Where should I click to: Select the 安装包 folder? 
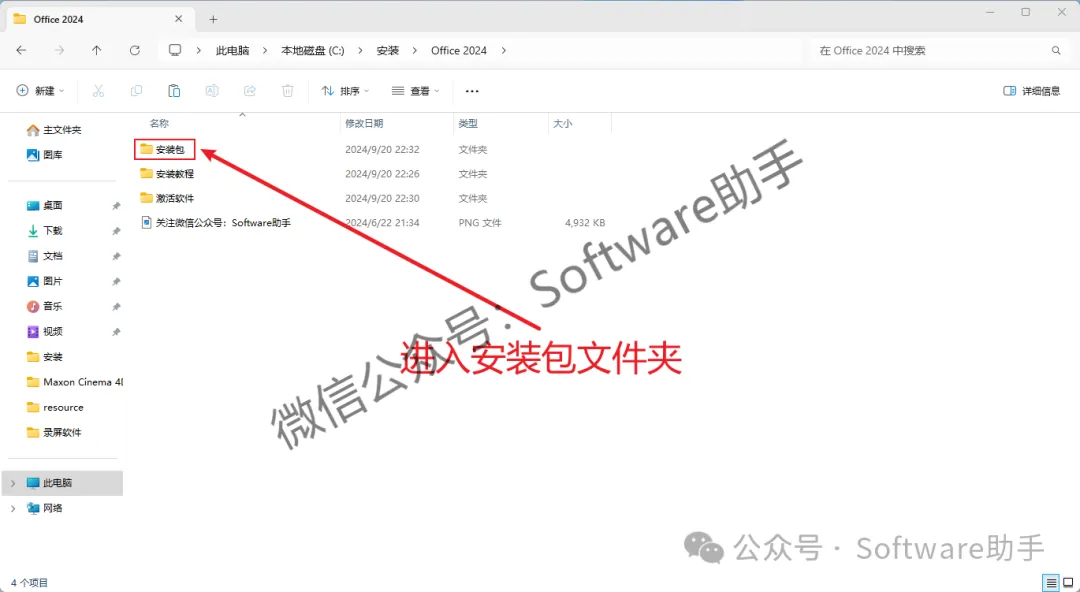(165, 149)
